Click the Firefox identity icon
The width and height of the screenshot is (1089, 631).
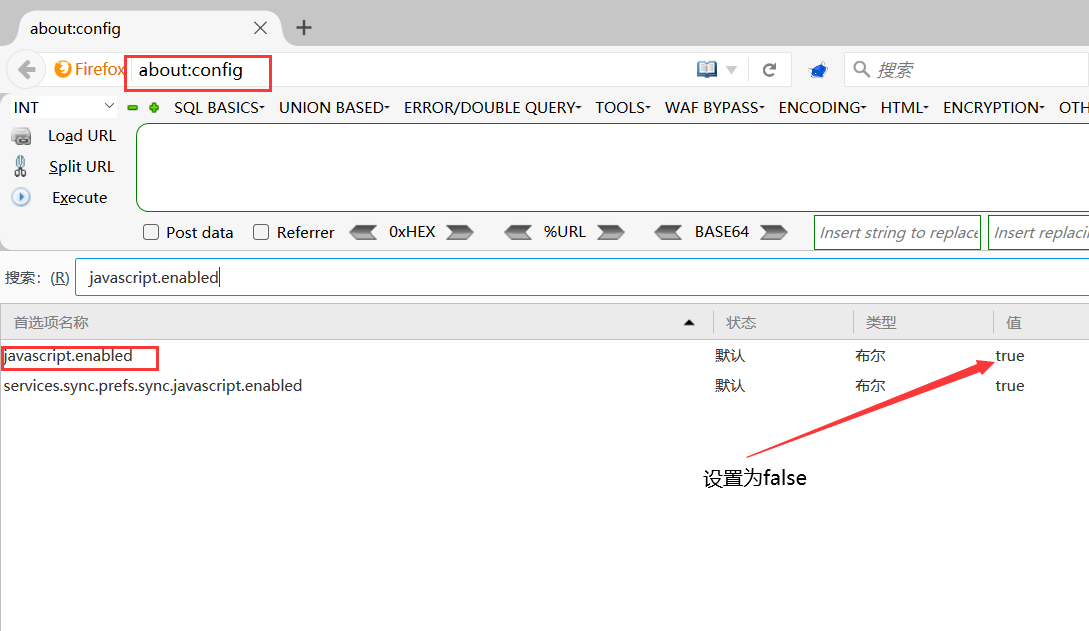click(63, 69)
